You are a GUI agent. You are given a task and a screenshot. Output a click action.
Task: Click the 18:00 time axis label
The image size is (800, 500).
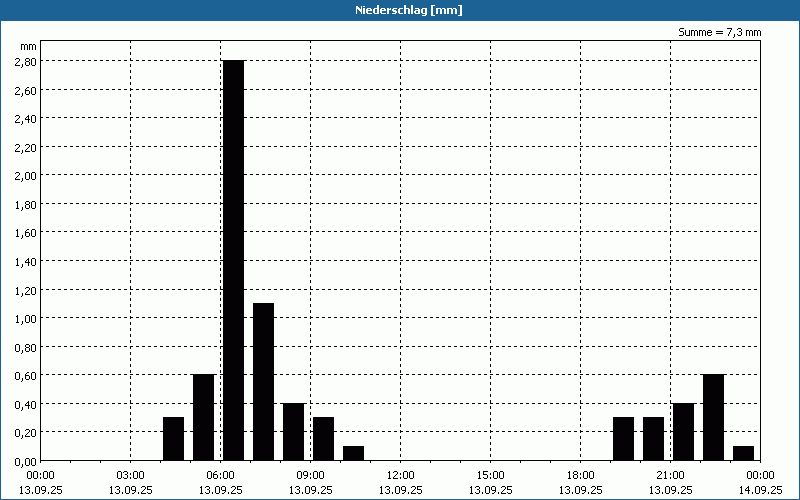580,474
